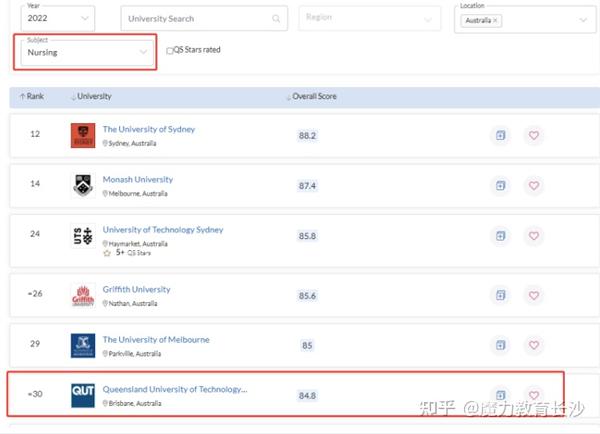Viewport: 600px width, 434px height.
Task: Click the 85.8 overall score
Action: pos(307,236)
